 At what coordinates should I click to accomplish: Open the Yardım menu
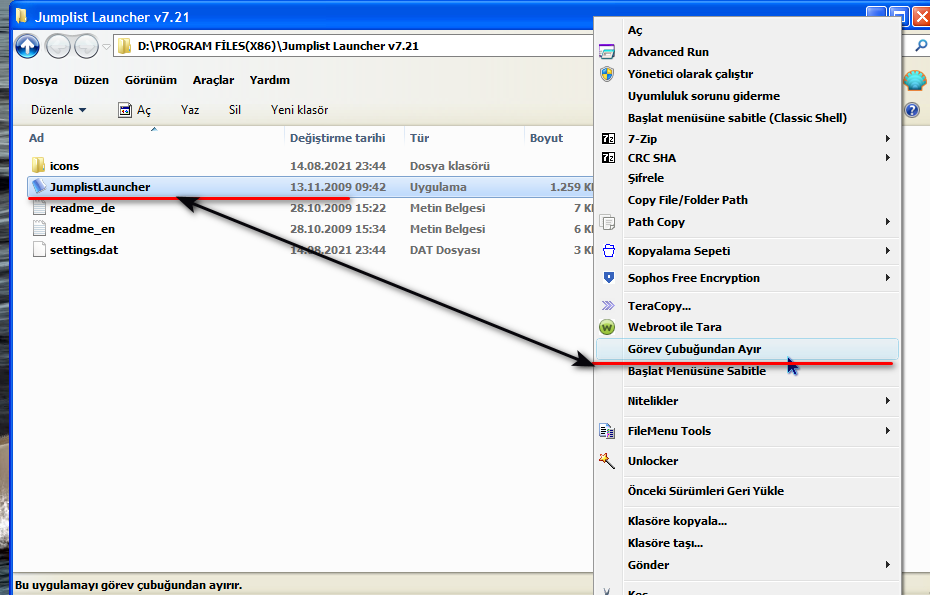(270, 80)
